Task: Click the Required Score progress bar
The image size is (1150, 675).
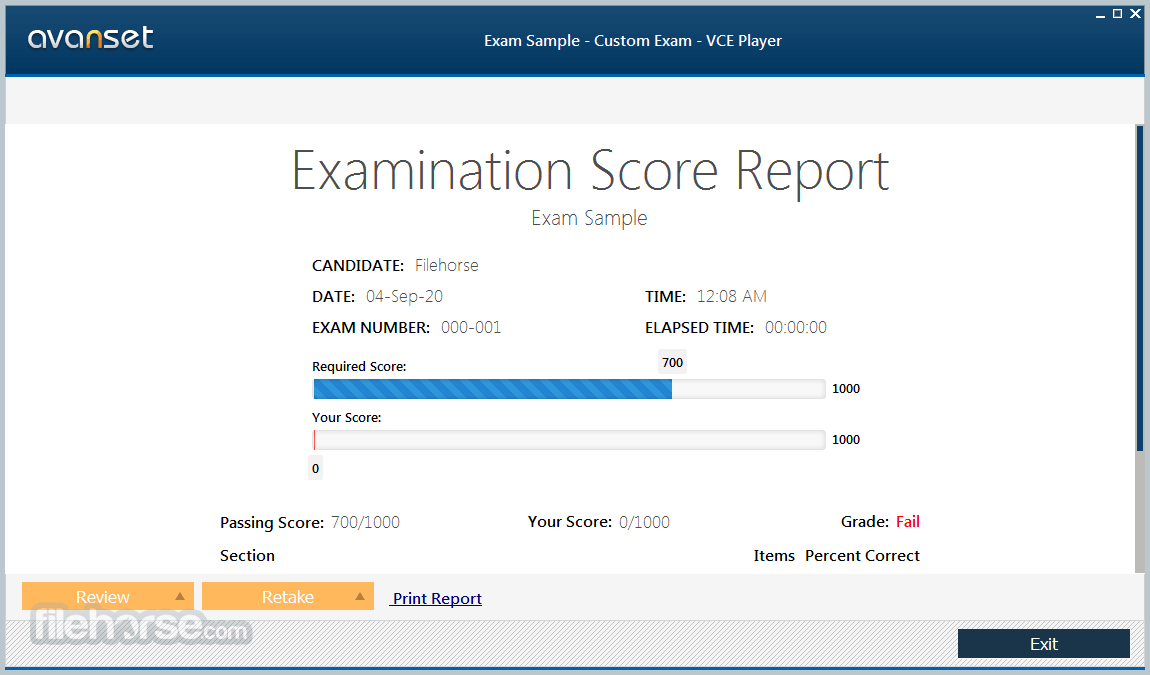Action: (x=569, y=389)
